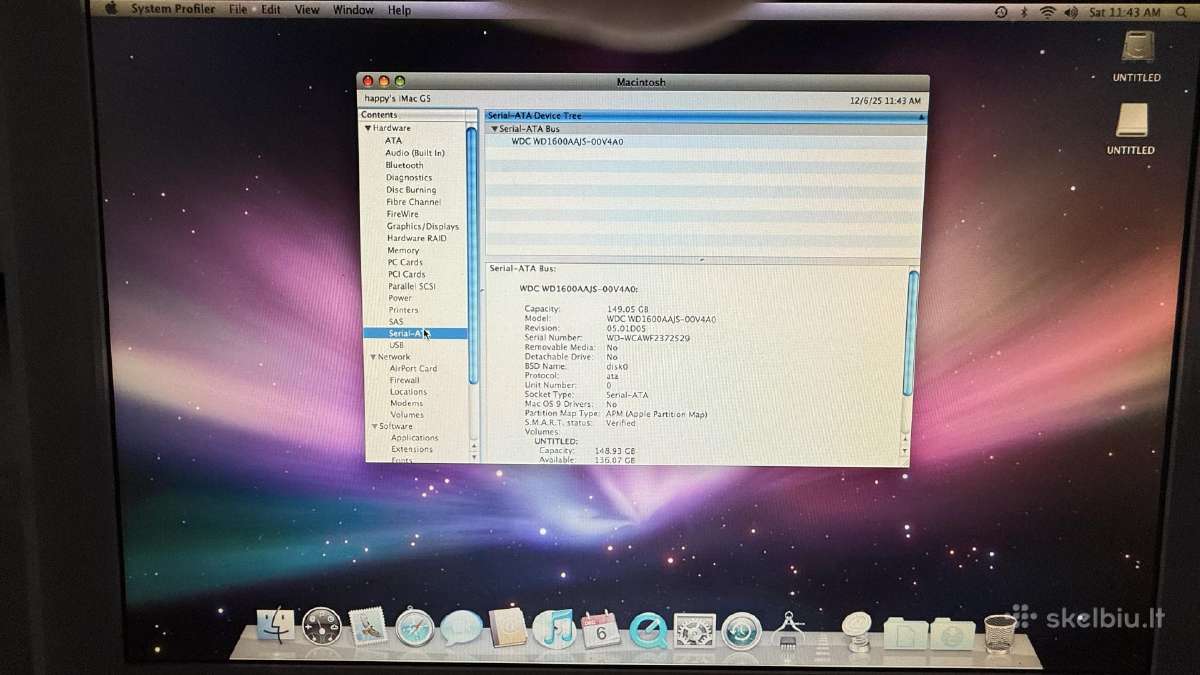Select Disc Burning in the sidebar
Image resolution: width=1200 pixels, height=675 pixels.
411,190
